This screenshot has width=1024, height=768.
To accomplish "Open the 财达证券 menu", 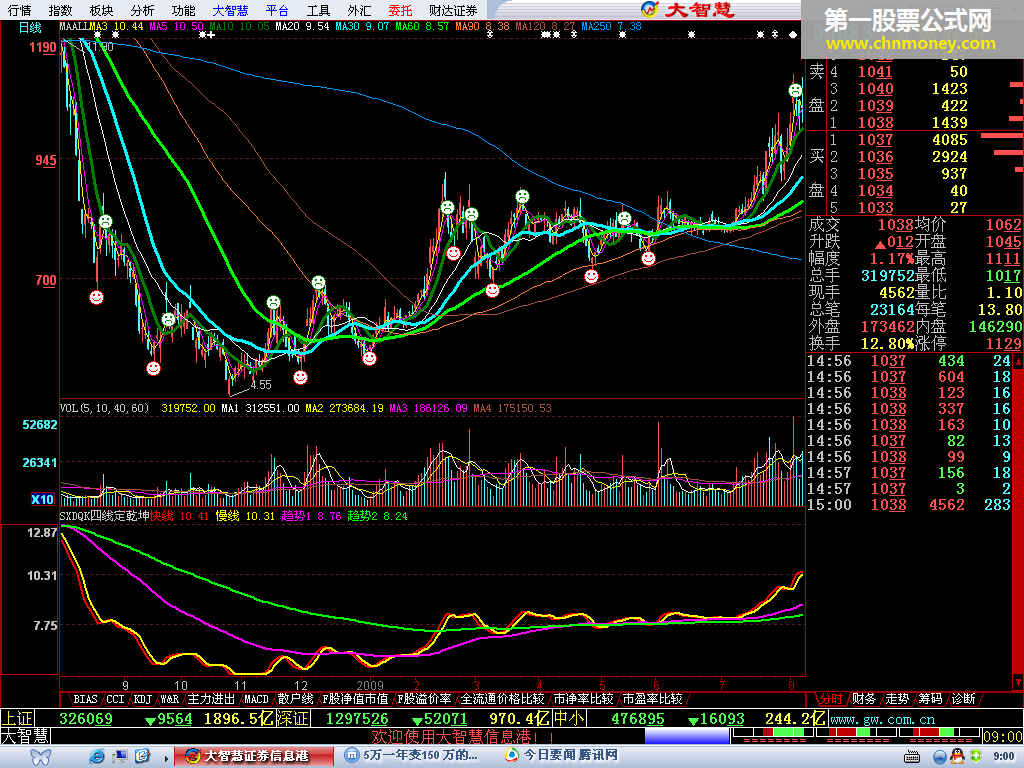I will (453, 10).
